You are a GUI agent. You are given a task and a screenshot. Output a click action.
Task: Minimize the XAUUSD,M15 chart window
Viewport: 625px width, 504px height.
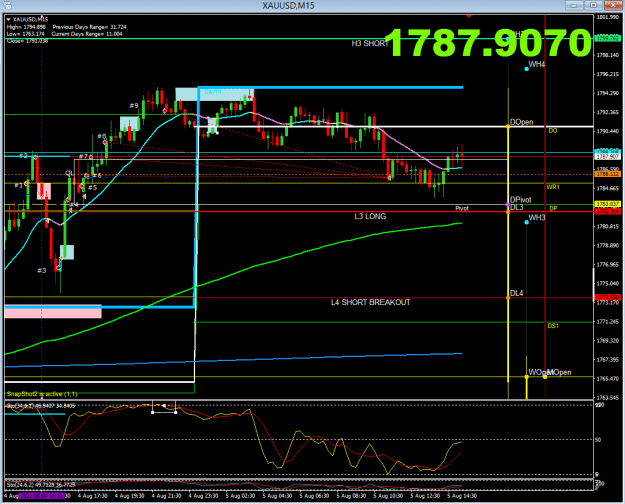[574, 5]
